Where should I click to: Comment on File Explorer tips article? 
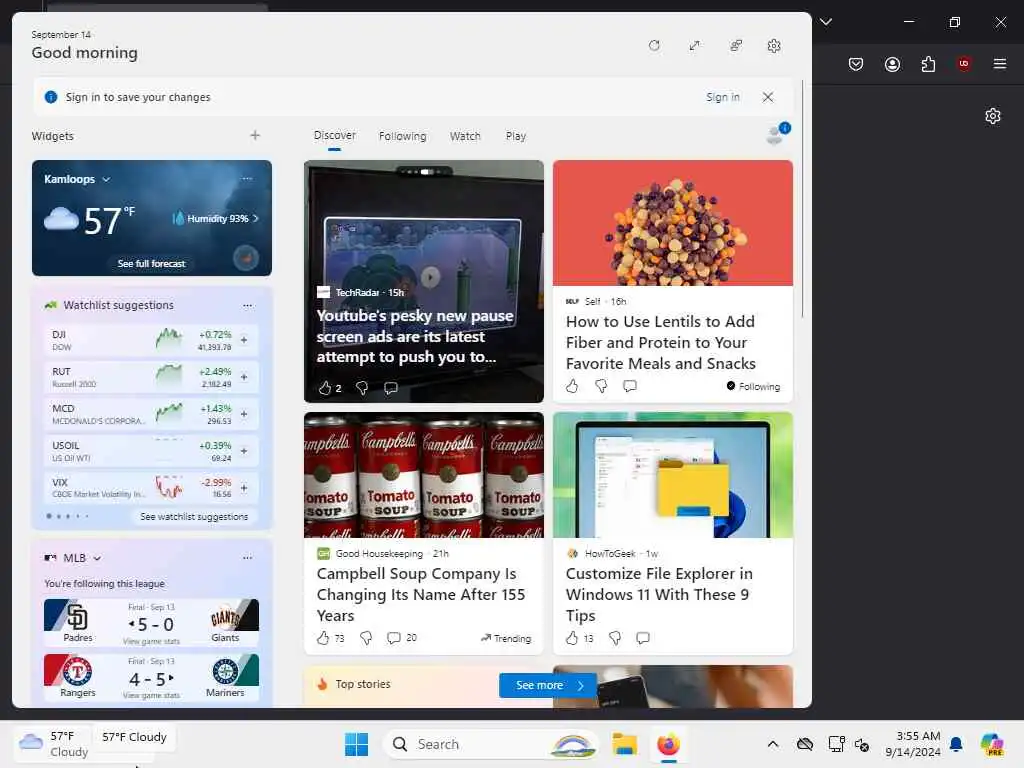(643, 638)
